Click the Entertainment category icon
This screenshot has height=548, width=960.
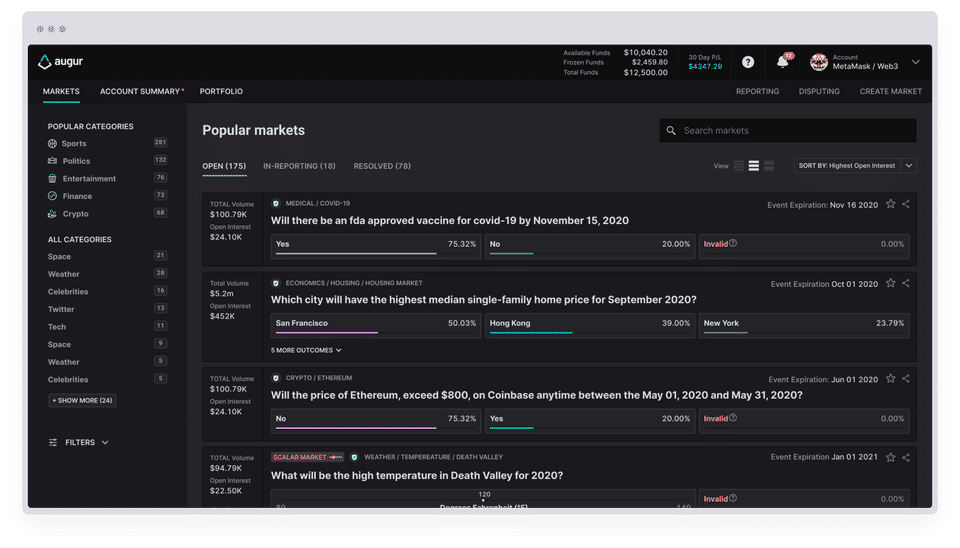coord(52,178)
